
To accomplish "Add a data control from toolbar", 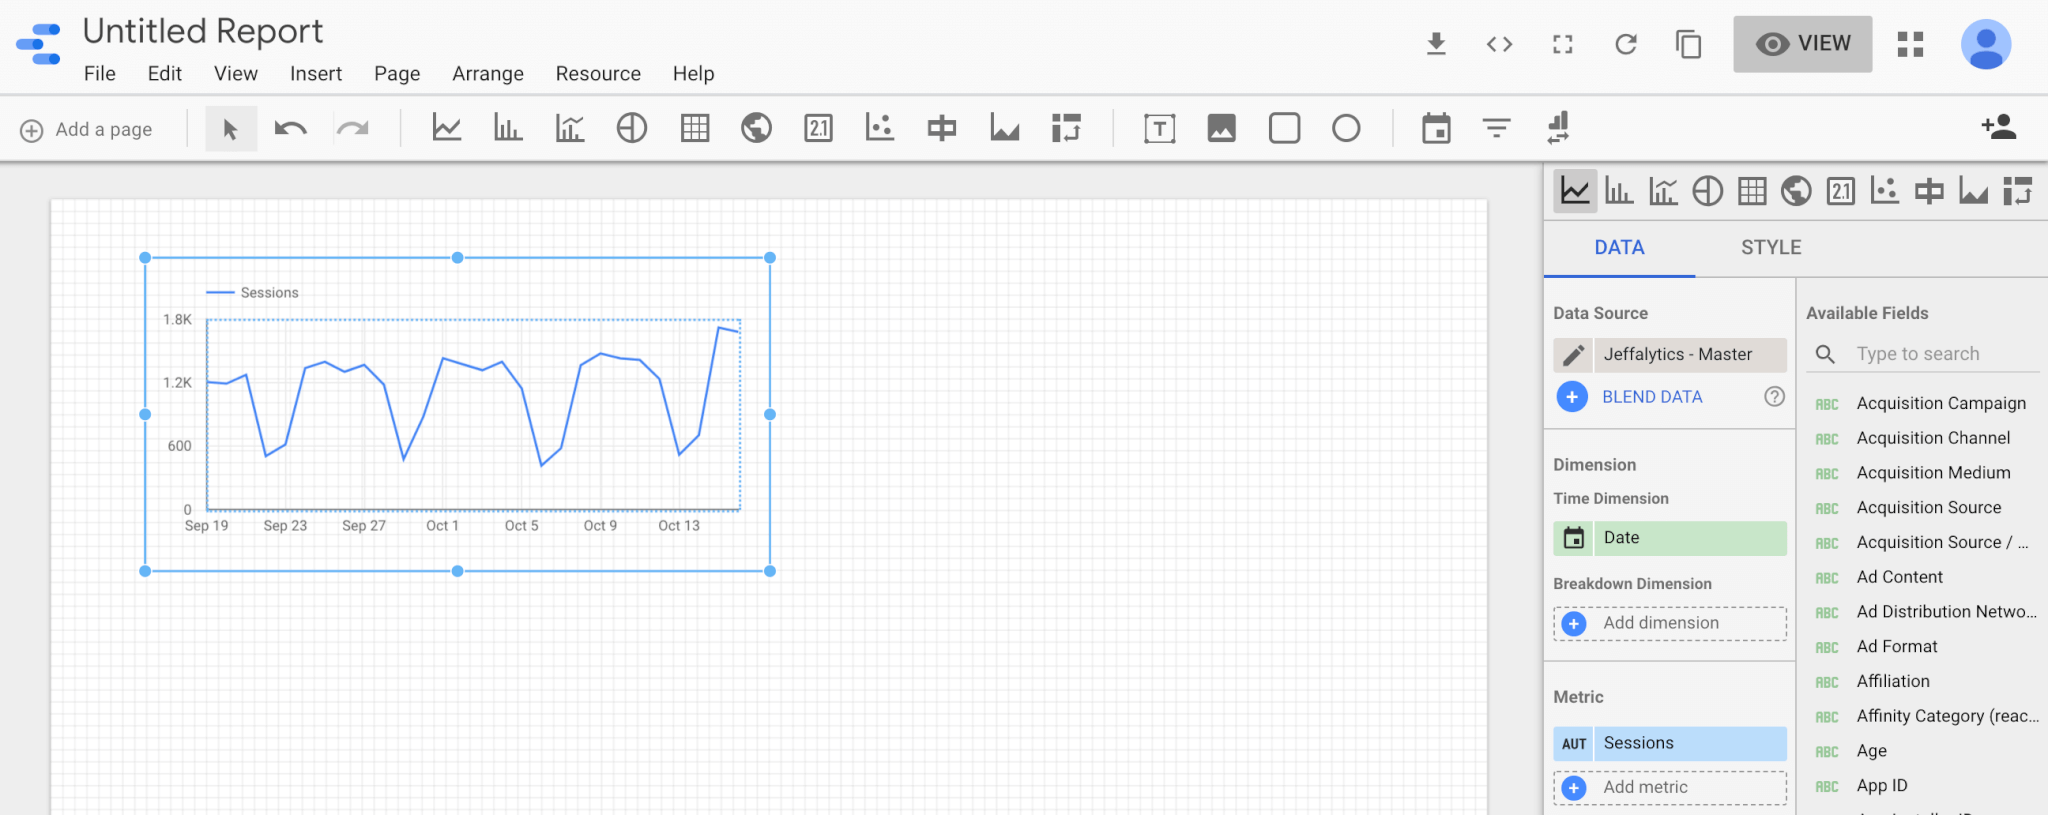I will coord(1558,128).
